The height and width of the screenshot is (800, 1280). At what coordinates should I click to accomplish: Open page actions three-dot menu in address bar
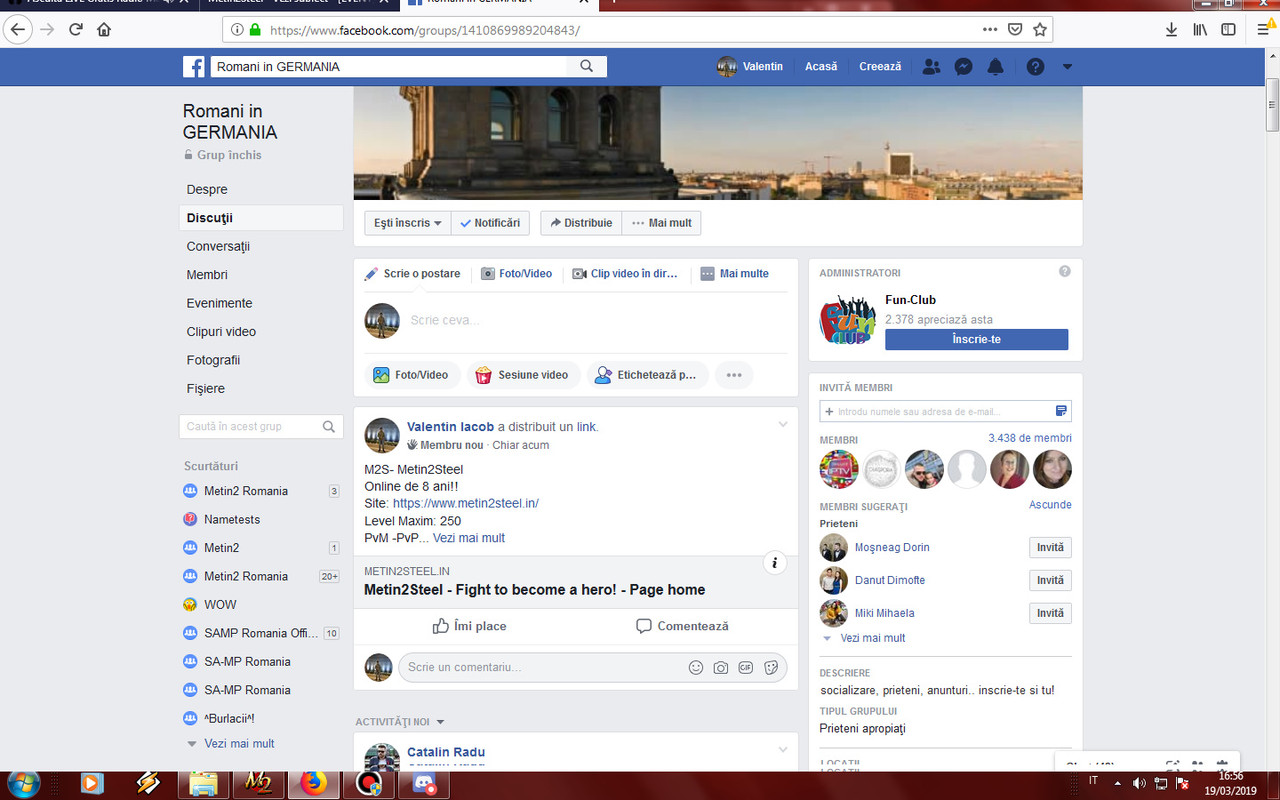point(990,29)
